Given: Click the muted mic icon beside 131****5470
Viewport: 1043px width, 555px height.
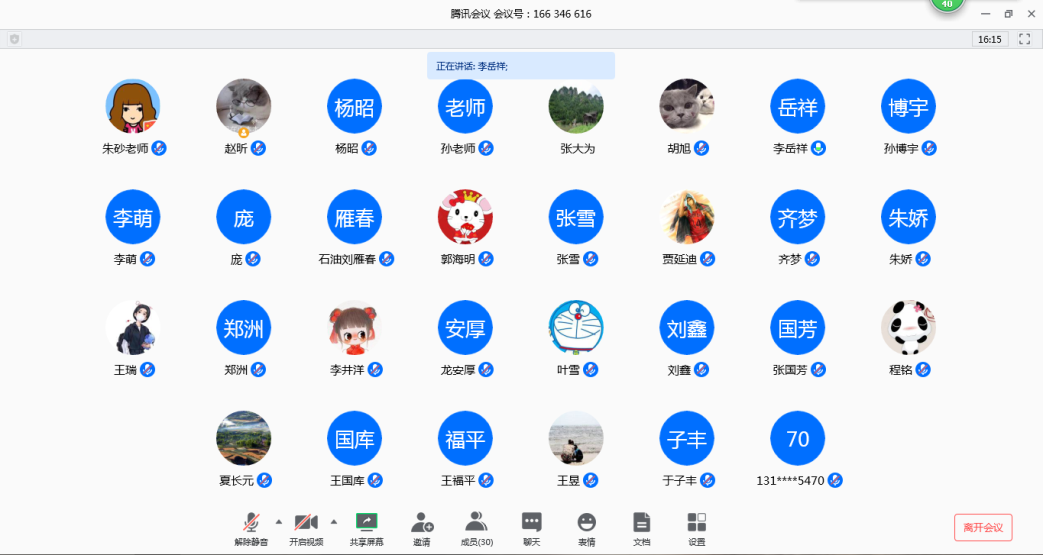Looking at the screenshot, I should point(834,480).
